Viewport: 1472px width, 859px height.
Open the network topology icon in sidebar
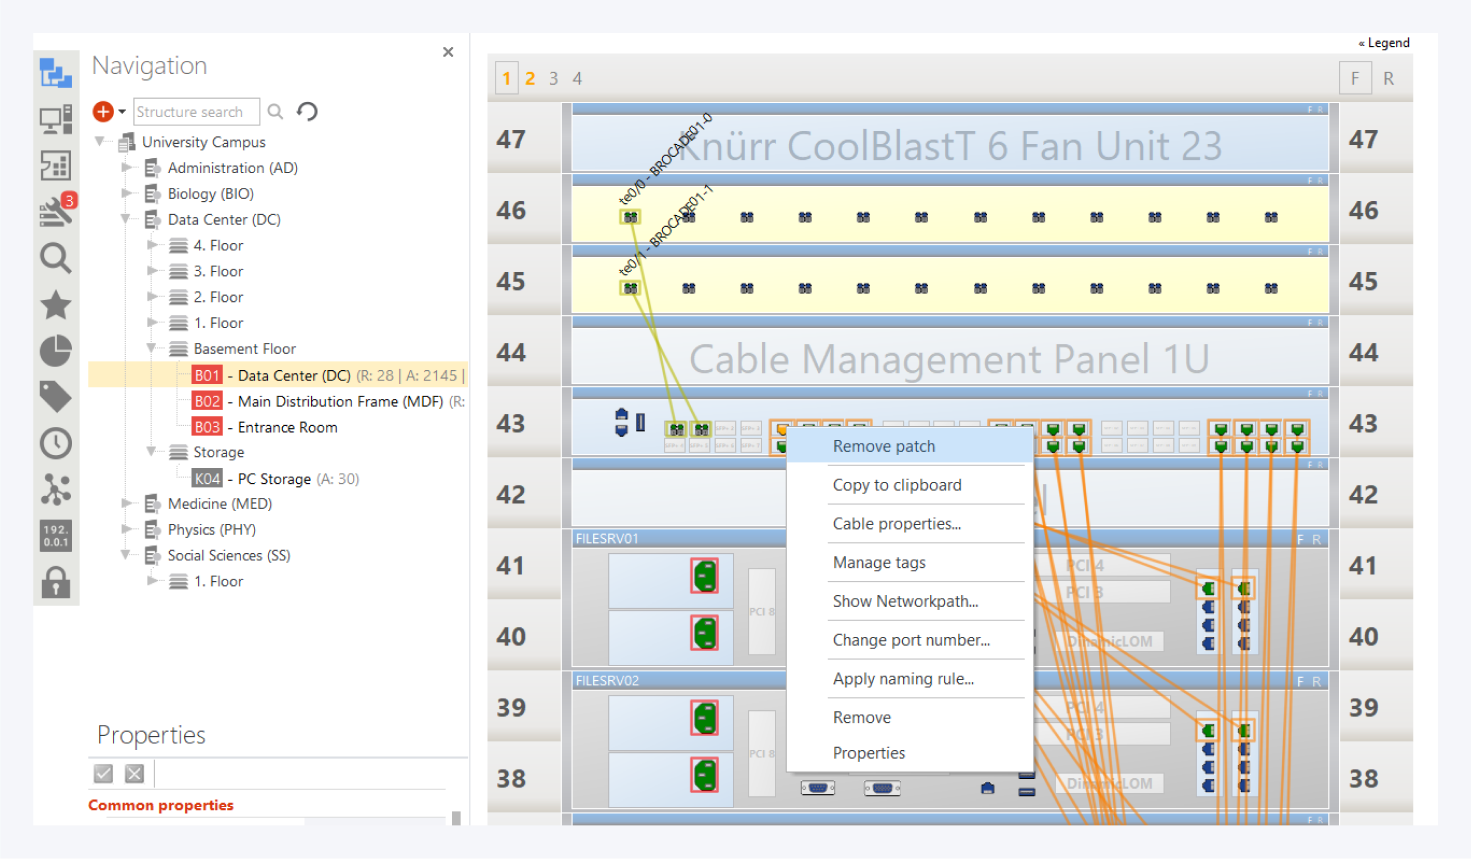(55, 489)
